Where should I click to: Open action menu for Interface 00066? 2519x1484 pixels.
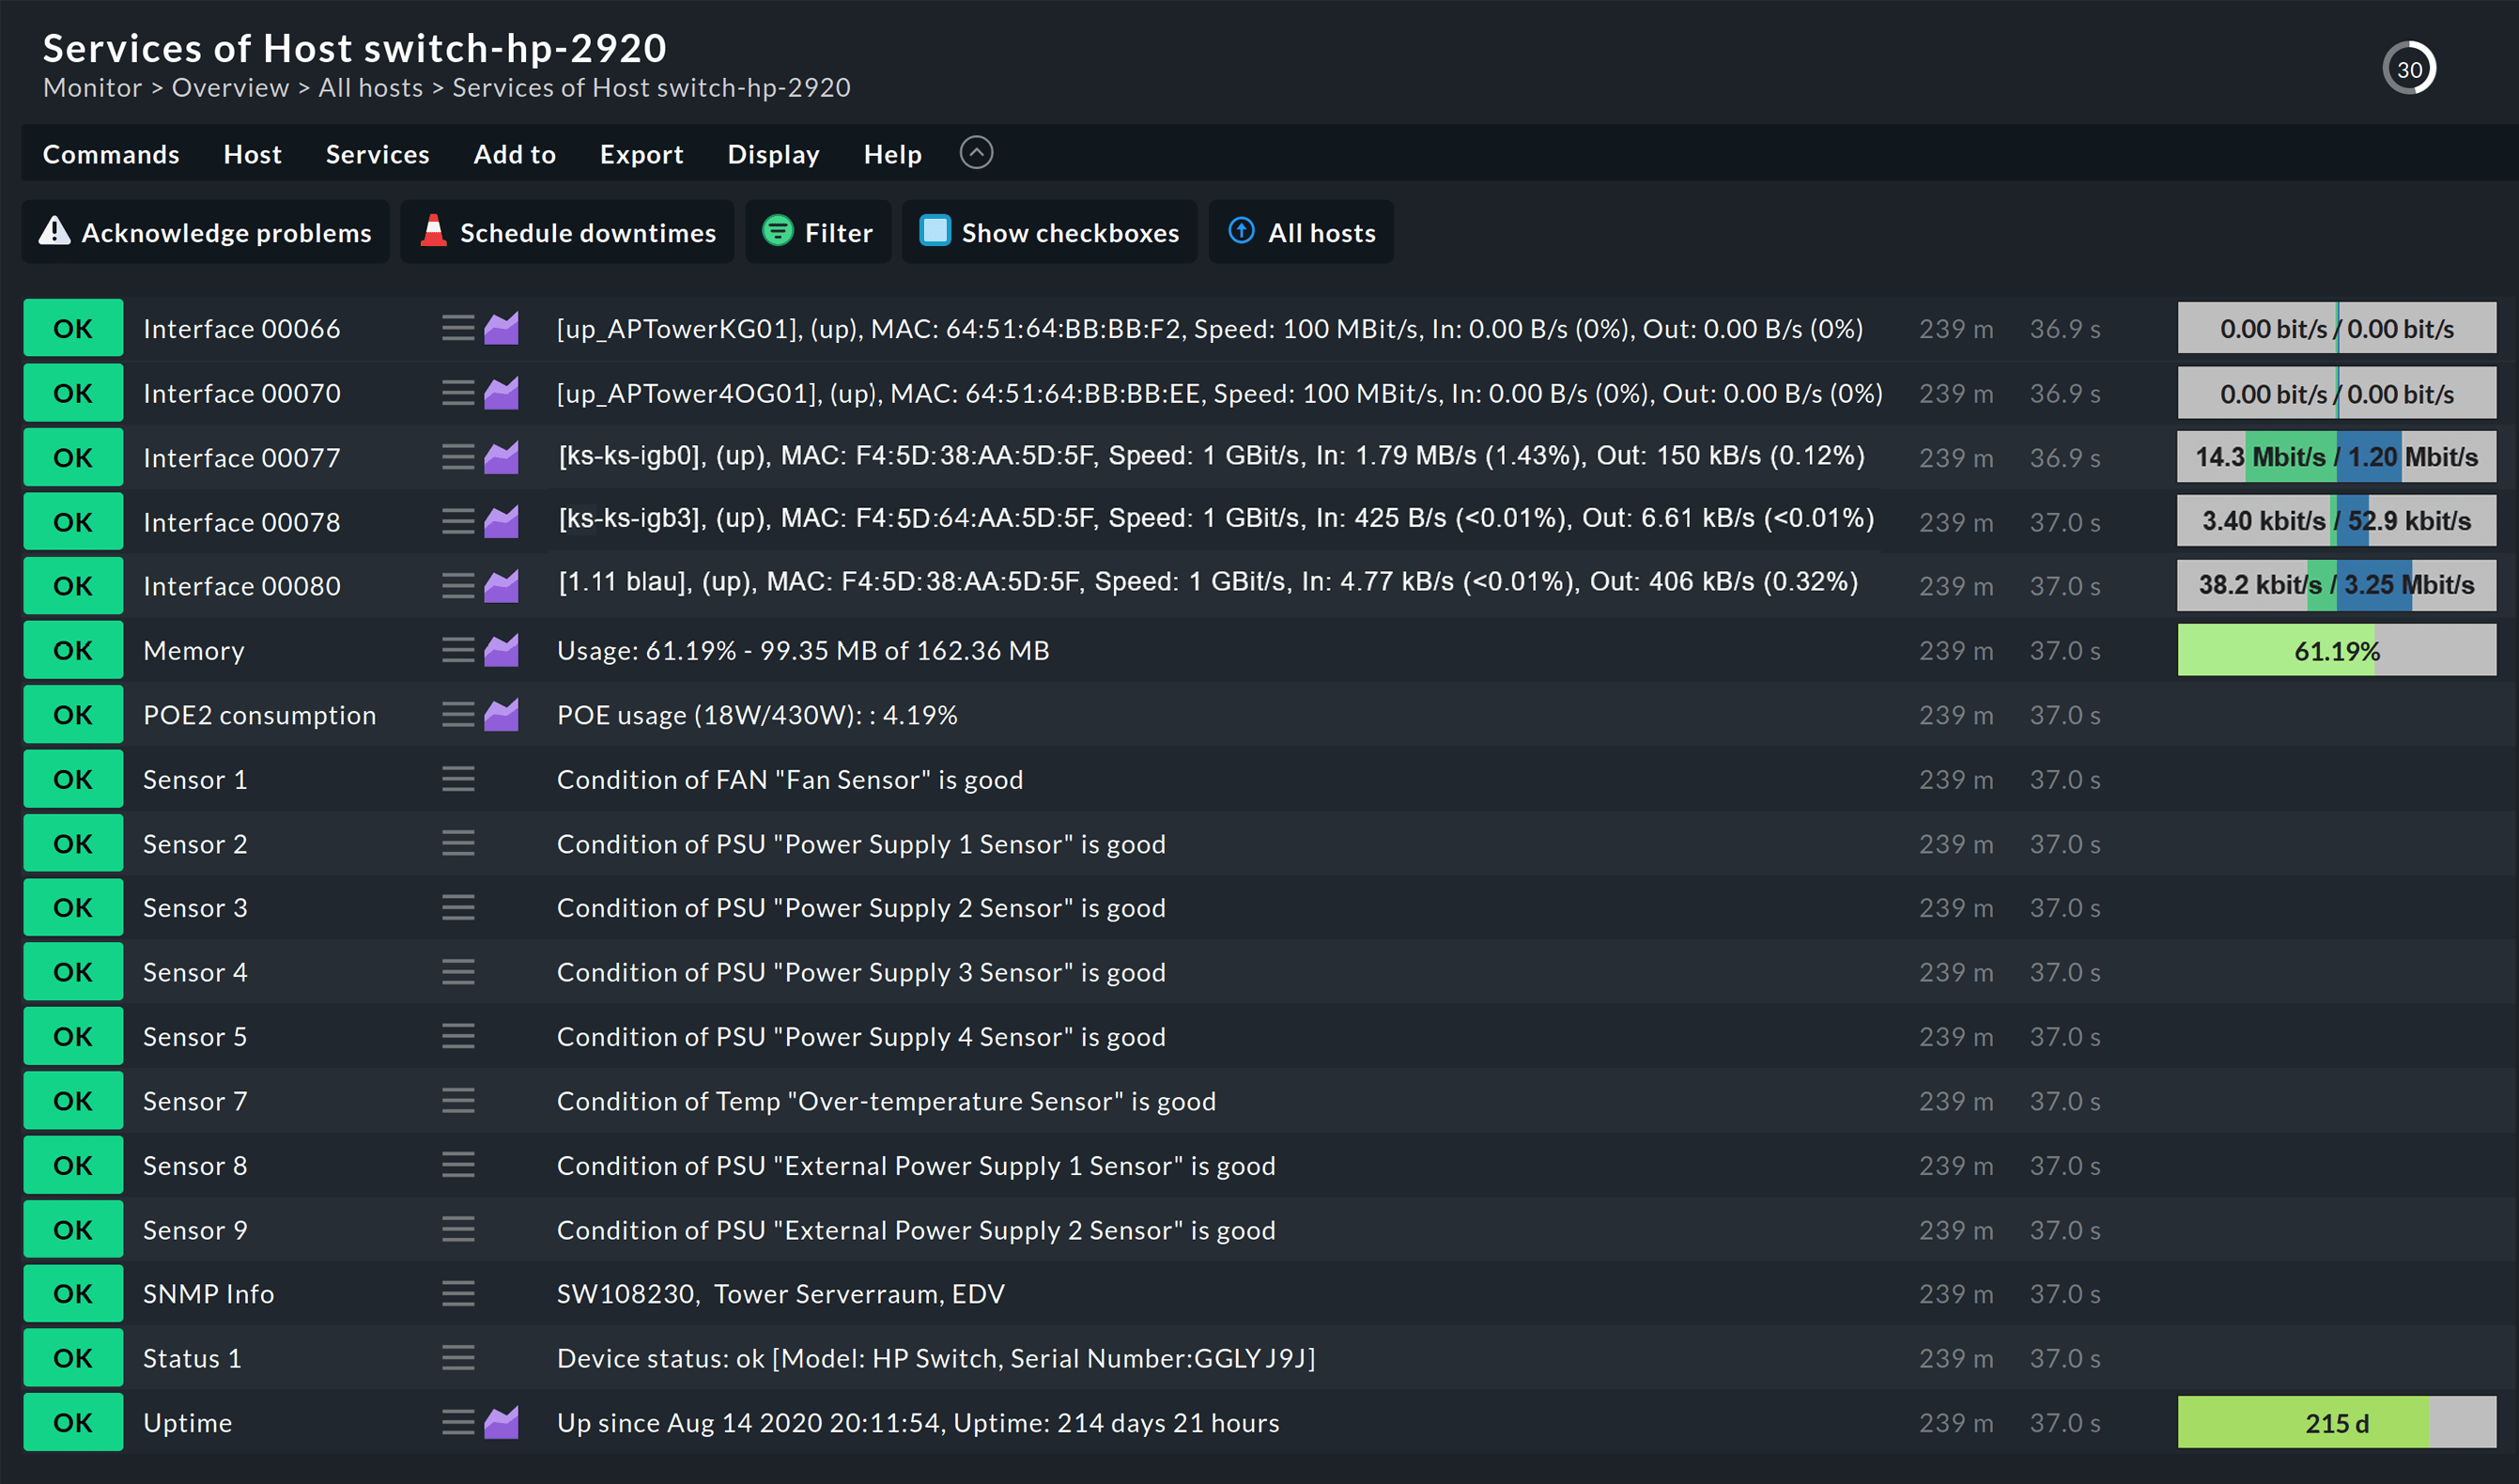(x=458, y=328)
